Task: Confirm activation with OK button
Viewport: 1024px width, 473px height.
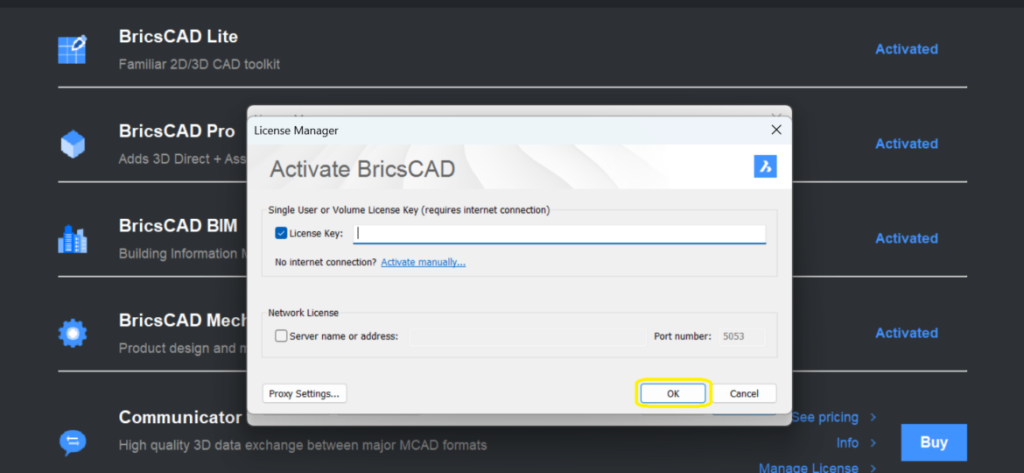Action: (x=673, y=393)
